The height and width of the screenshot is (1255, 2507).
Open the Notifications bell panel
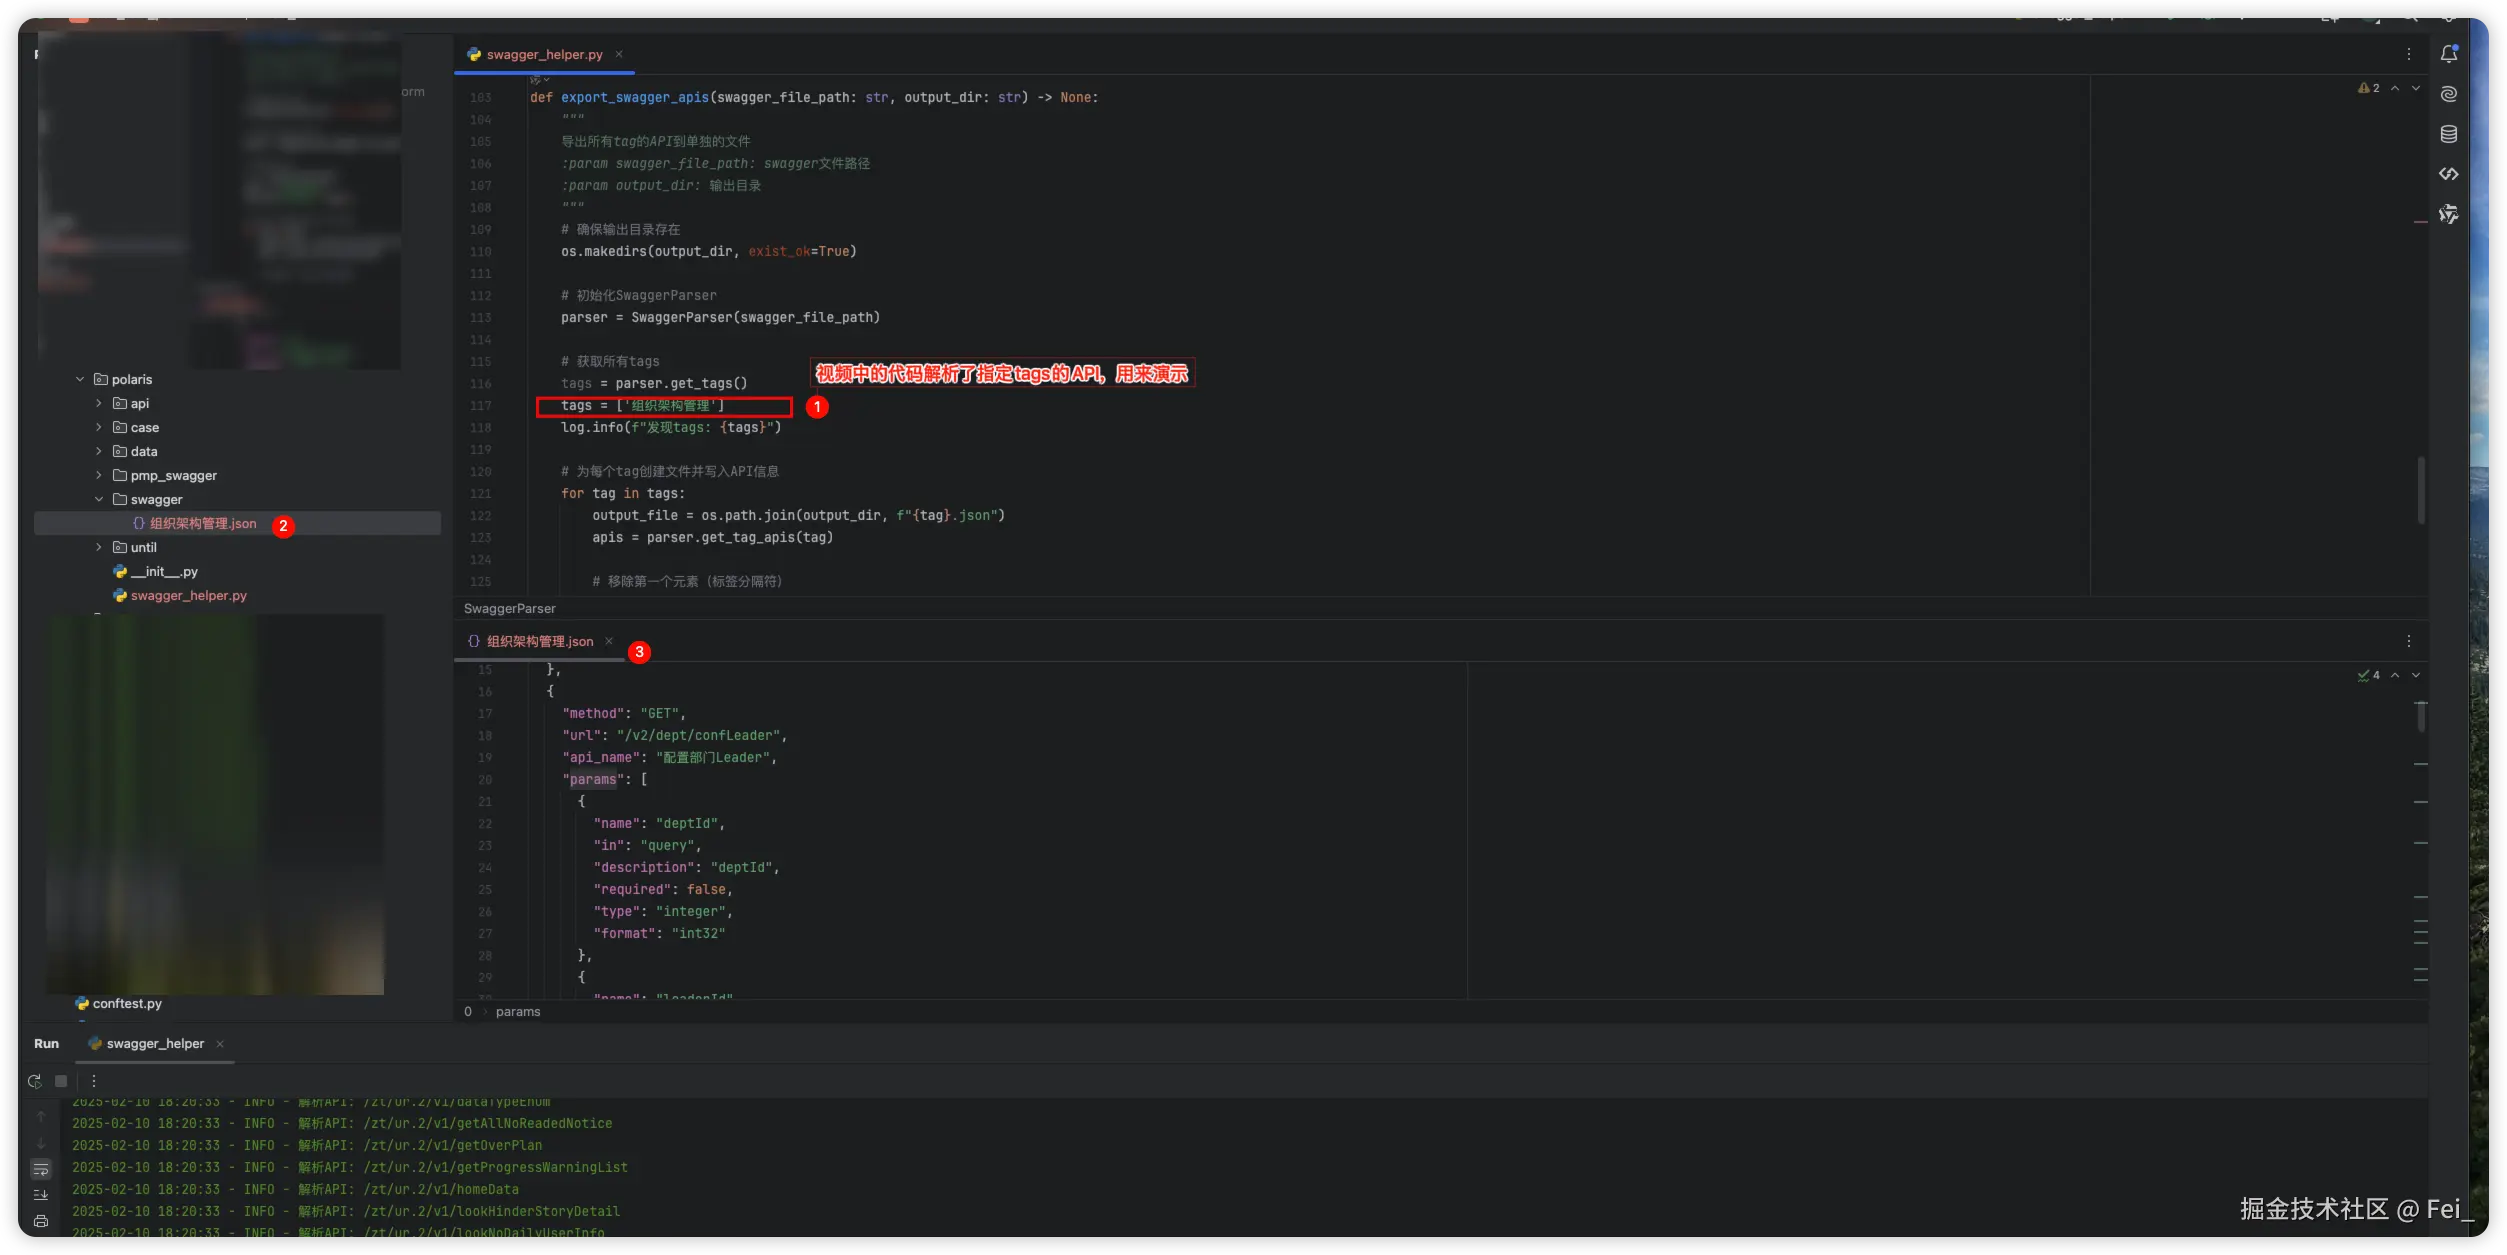pyautogui.click(x=2448, y=55)
